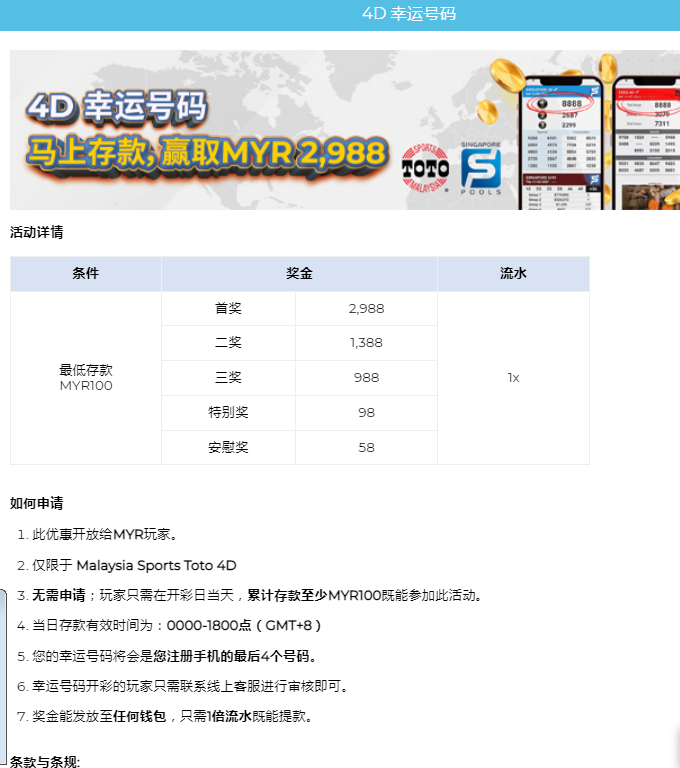Click the 三奖 prize row label
Screen dimensions: 680x768
tap(228, 378)
